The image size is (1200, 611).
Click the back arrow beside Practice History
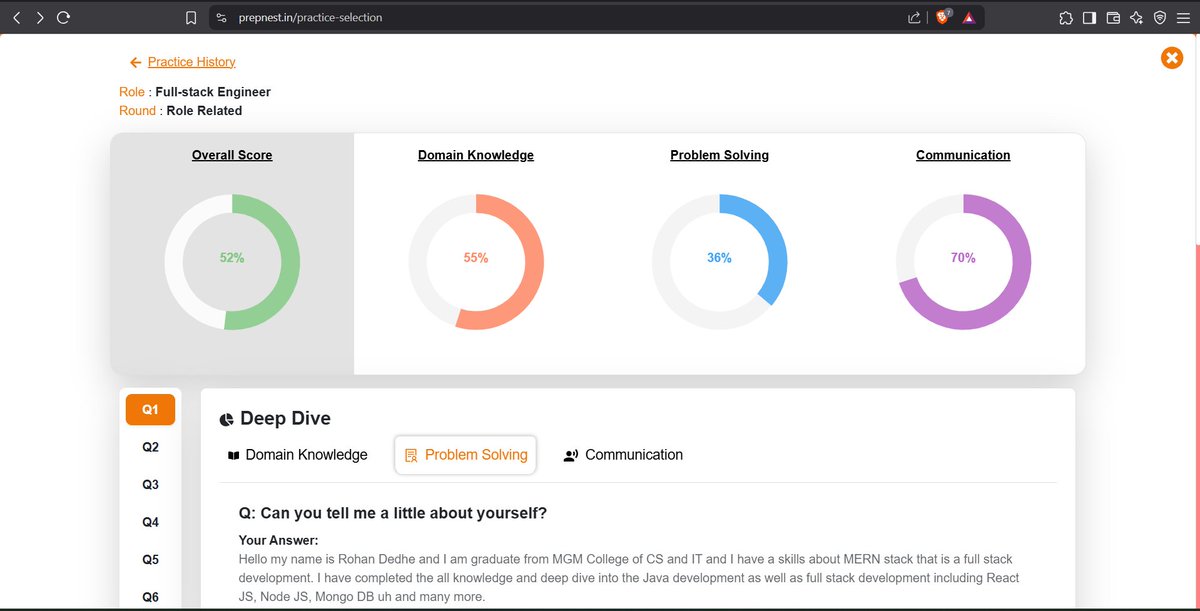[x=136, y=62]
